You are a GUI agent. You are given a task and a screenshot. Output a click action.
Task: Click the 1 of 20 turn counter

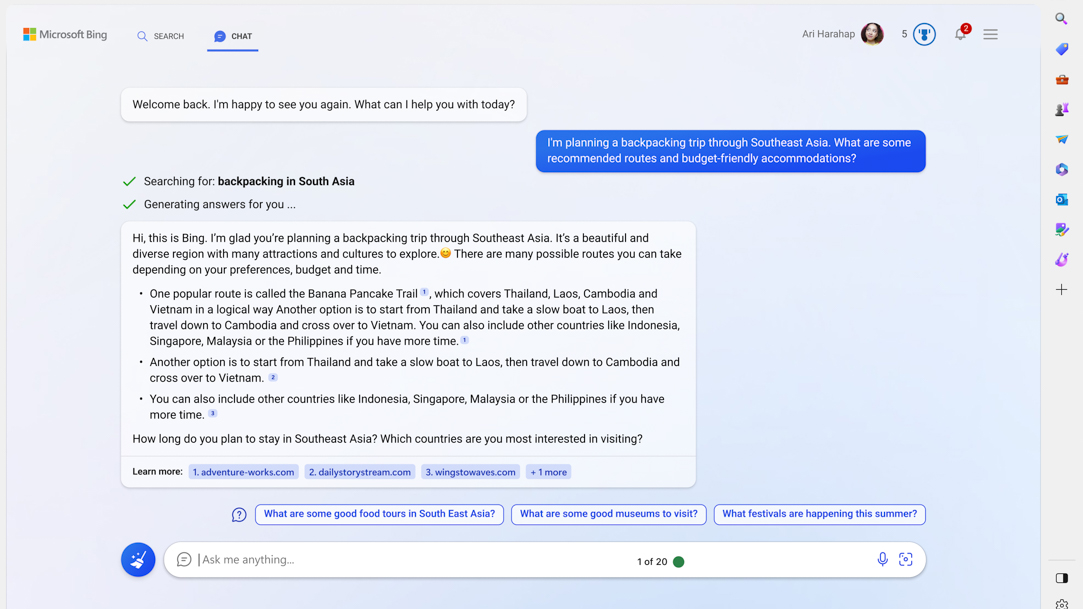652,561
